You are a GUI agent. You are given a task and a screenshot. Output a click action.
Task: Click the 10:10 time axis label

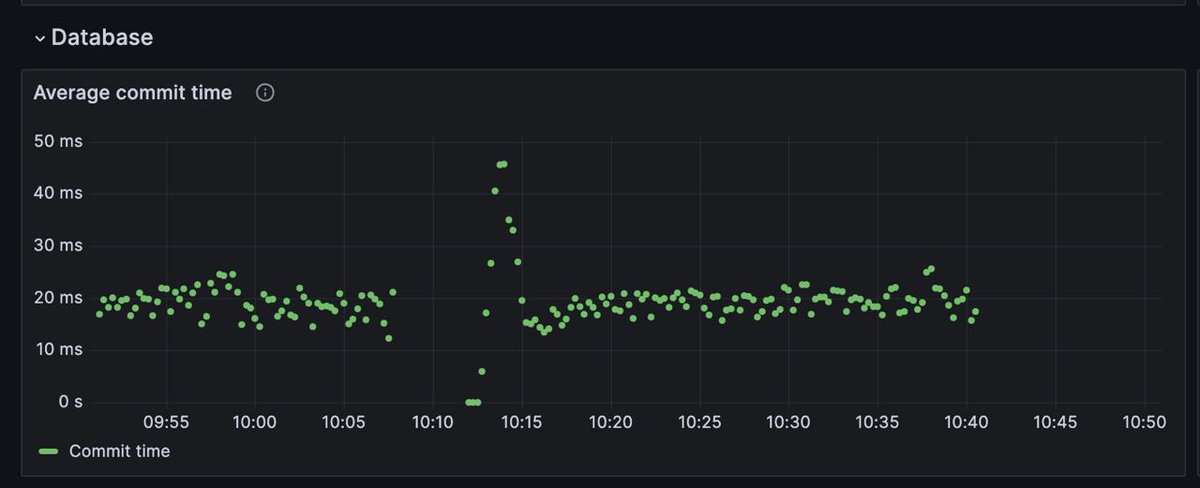[433, 422]
